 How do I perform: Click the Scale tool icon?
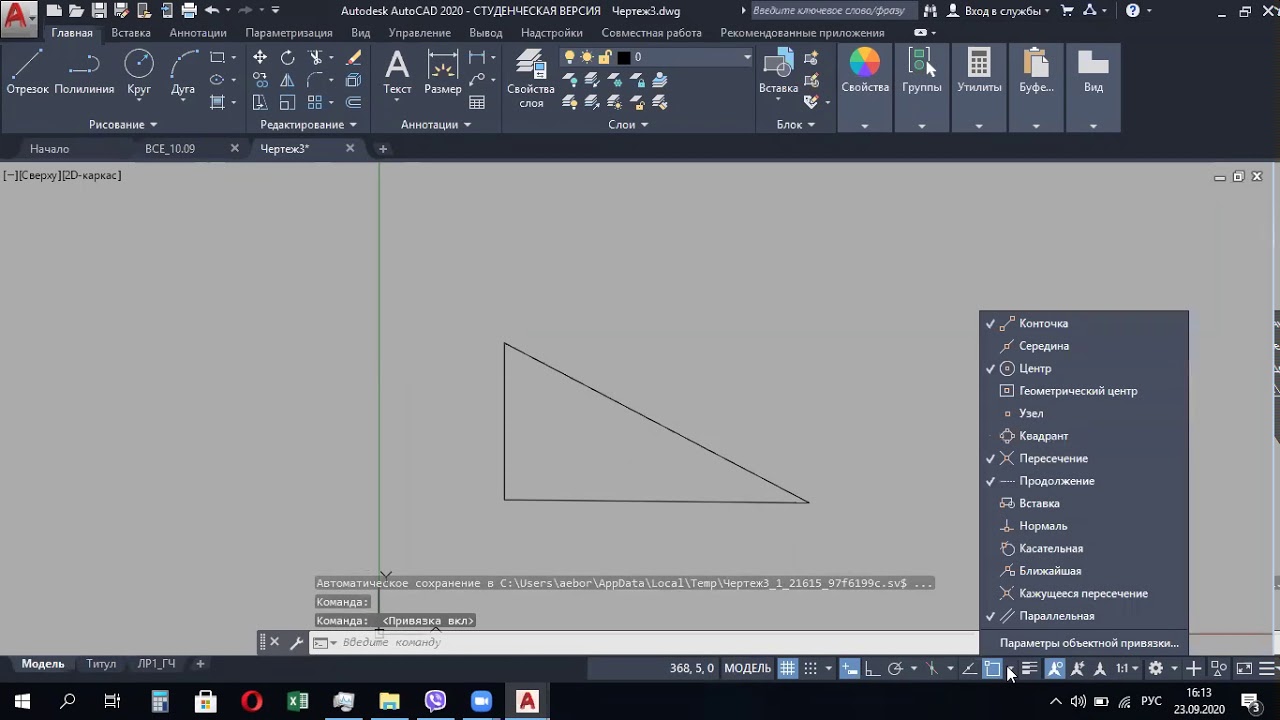point(288,102)
